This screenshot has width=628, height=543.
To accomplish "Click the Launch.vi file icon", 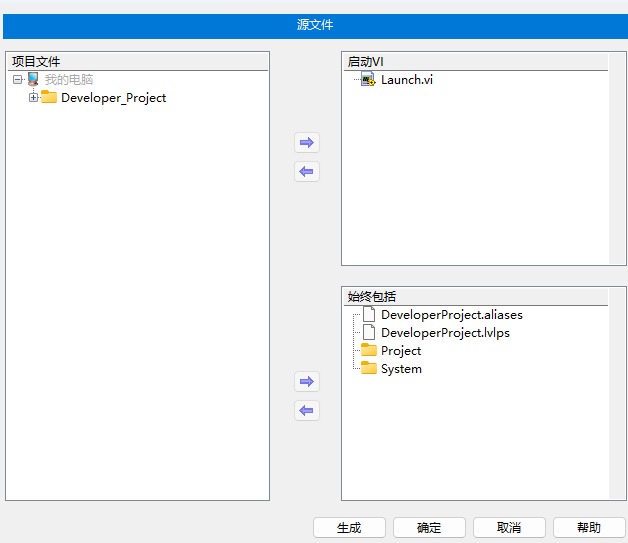I will [x=368, y=79].
